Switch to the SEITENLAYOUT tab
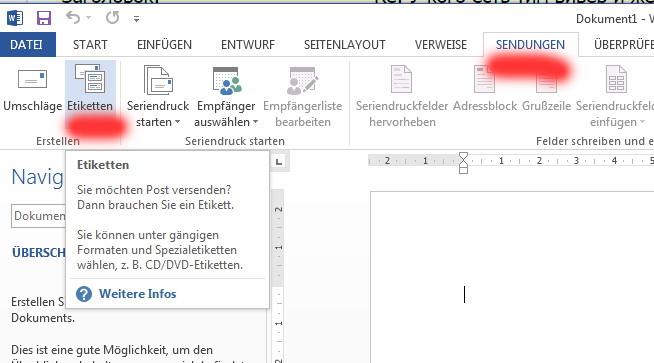 pyautogui.click(x=345, y=45)
